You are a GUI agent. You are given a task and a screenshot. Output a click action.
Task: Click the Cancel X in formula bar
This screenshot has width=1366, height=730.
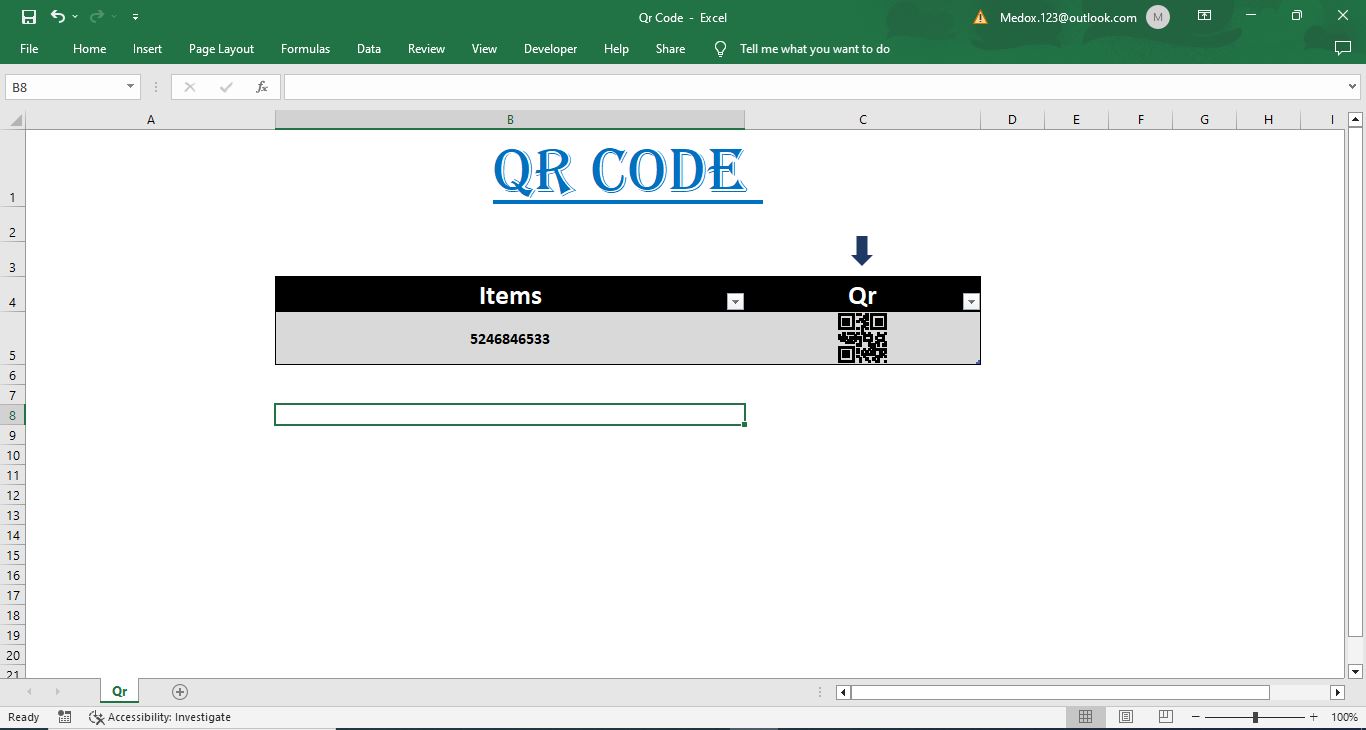[190, 87]
